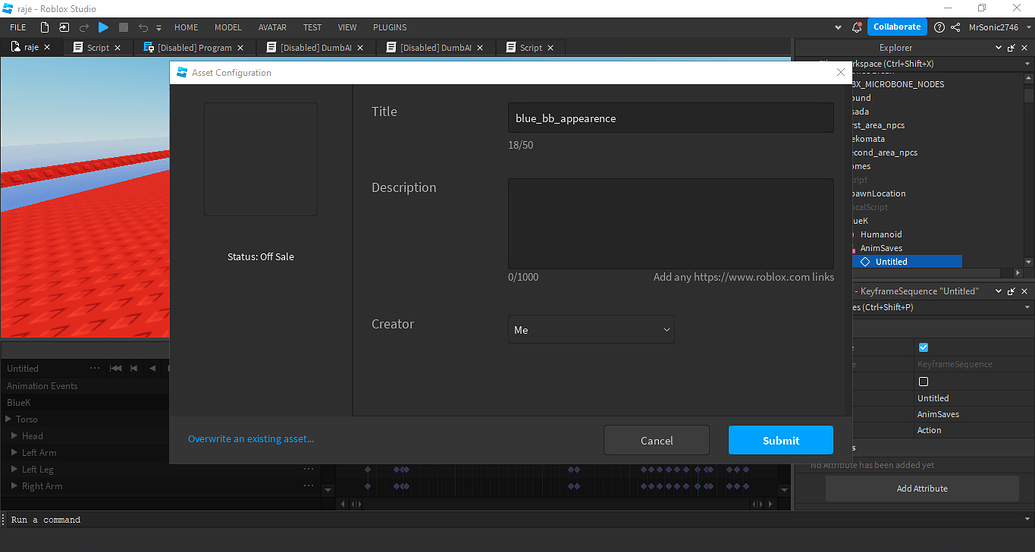Expand the Torso track in animation editor
1035x552 pixels.
9,419
